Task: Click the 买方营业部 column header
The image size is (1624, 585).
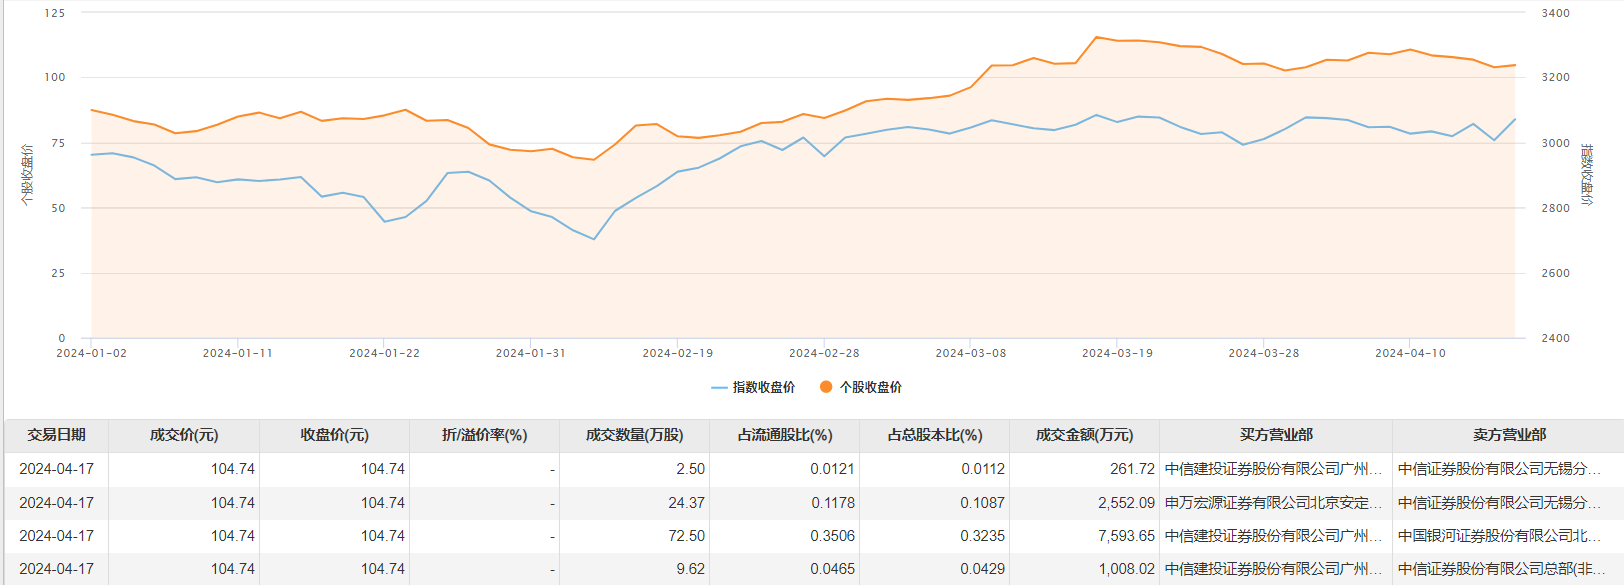Action: click(x=1275, y=435)
